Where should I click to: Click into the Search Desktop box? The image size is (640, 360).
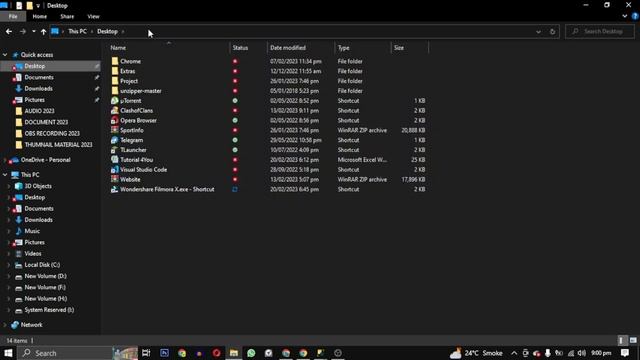(600, 31)
